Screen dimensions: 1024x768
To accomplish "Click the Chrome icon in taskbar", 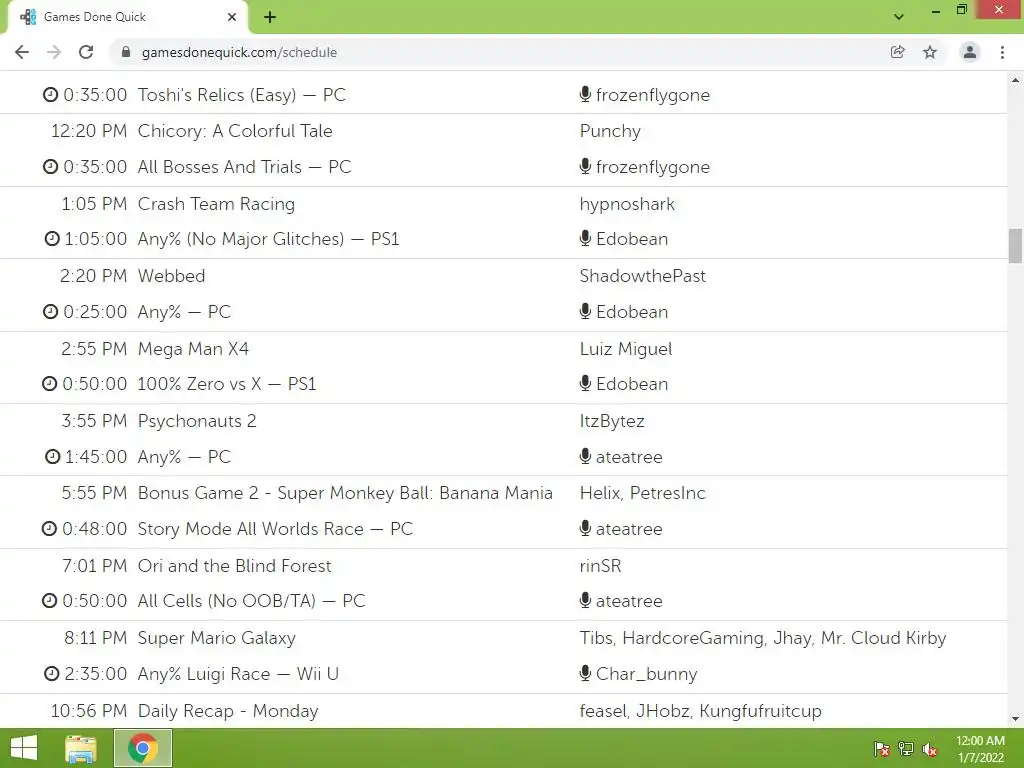I will (143, 748).
